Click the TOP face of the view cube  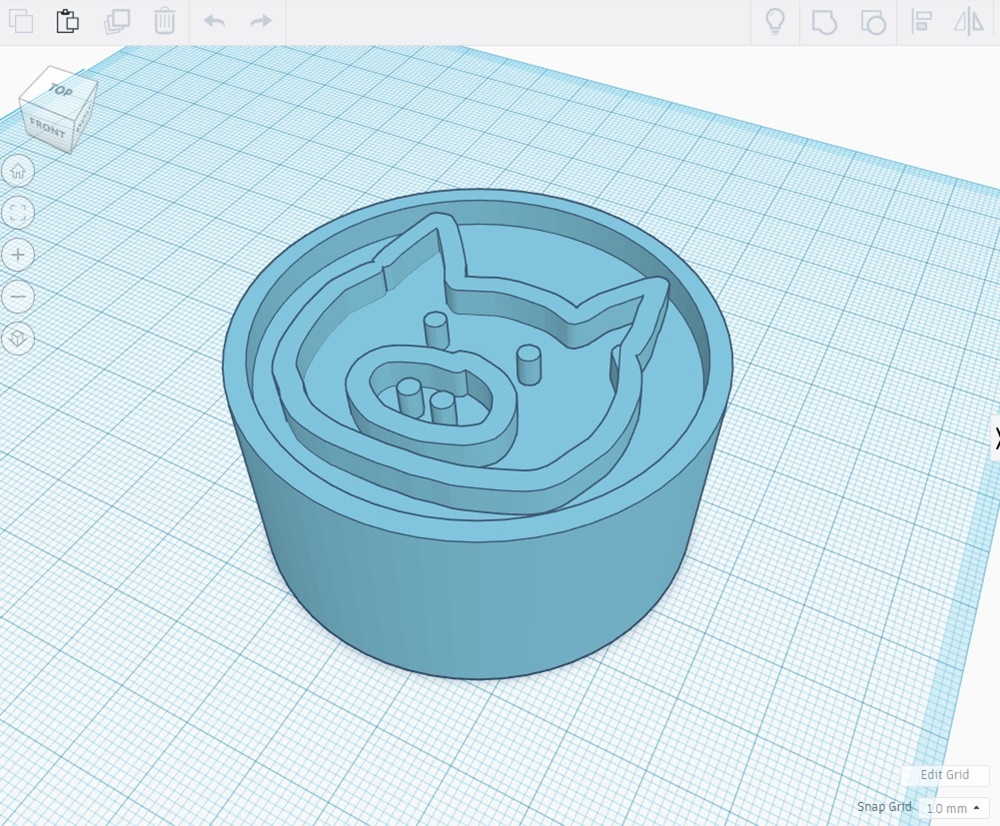pyautogui.click(x=60, y=92)
